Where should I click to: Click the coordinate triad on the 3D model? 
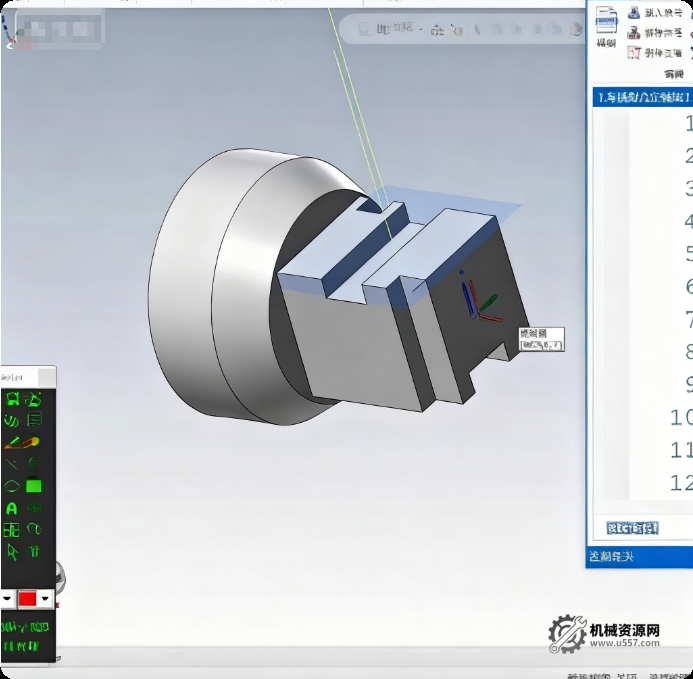tap(478, 303)
